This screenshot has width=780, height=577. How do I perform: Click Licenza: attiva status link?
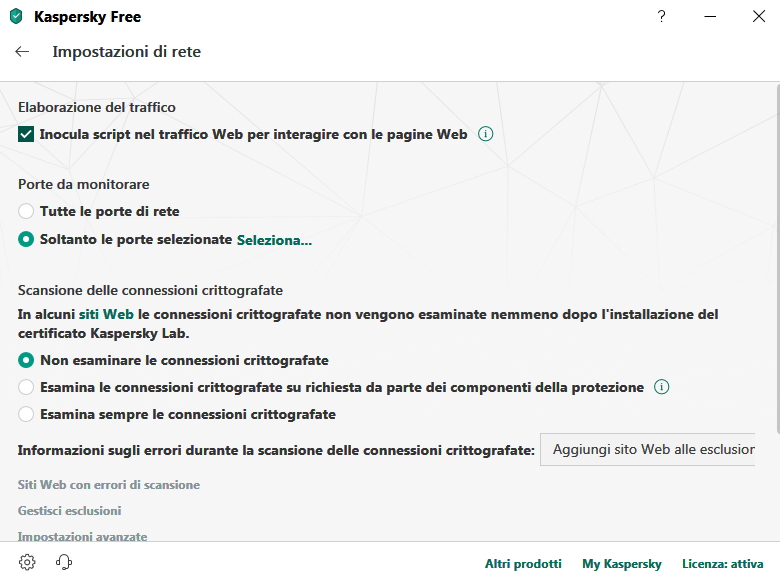pos(722,564)
